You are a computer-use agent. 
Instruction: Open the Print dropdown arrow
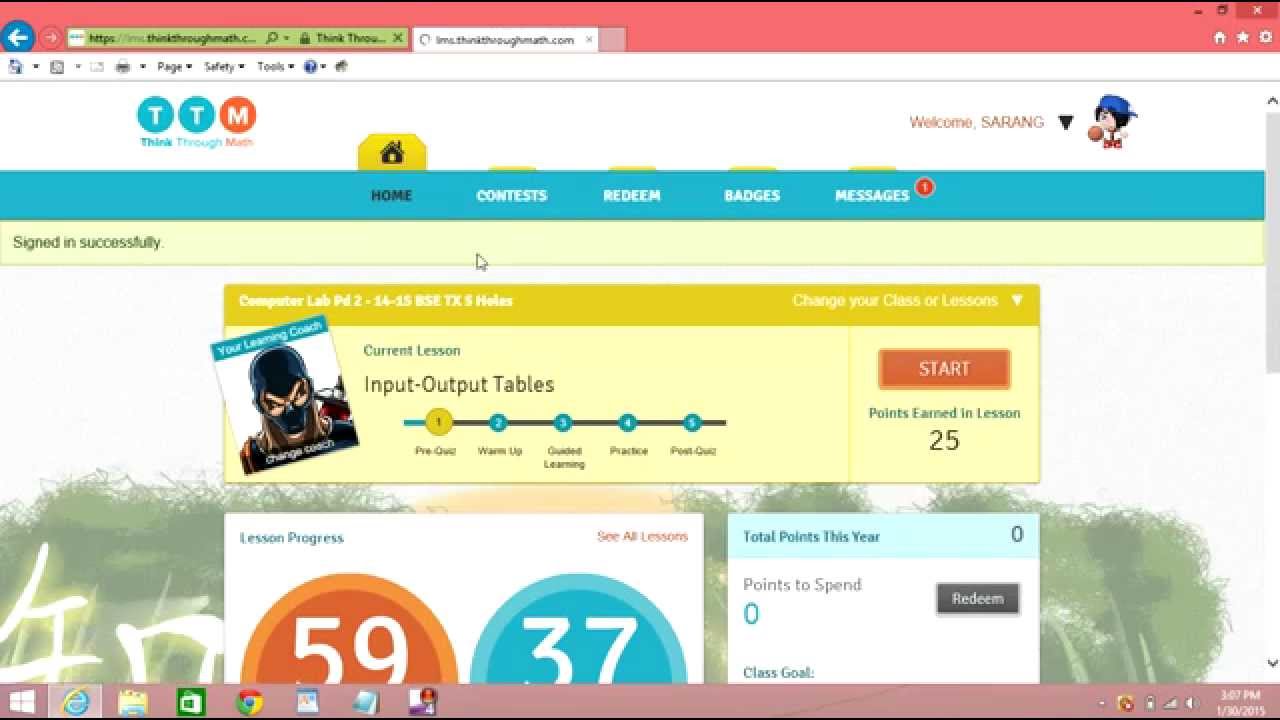pyautogui.click(x=143, y=67)
